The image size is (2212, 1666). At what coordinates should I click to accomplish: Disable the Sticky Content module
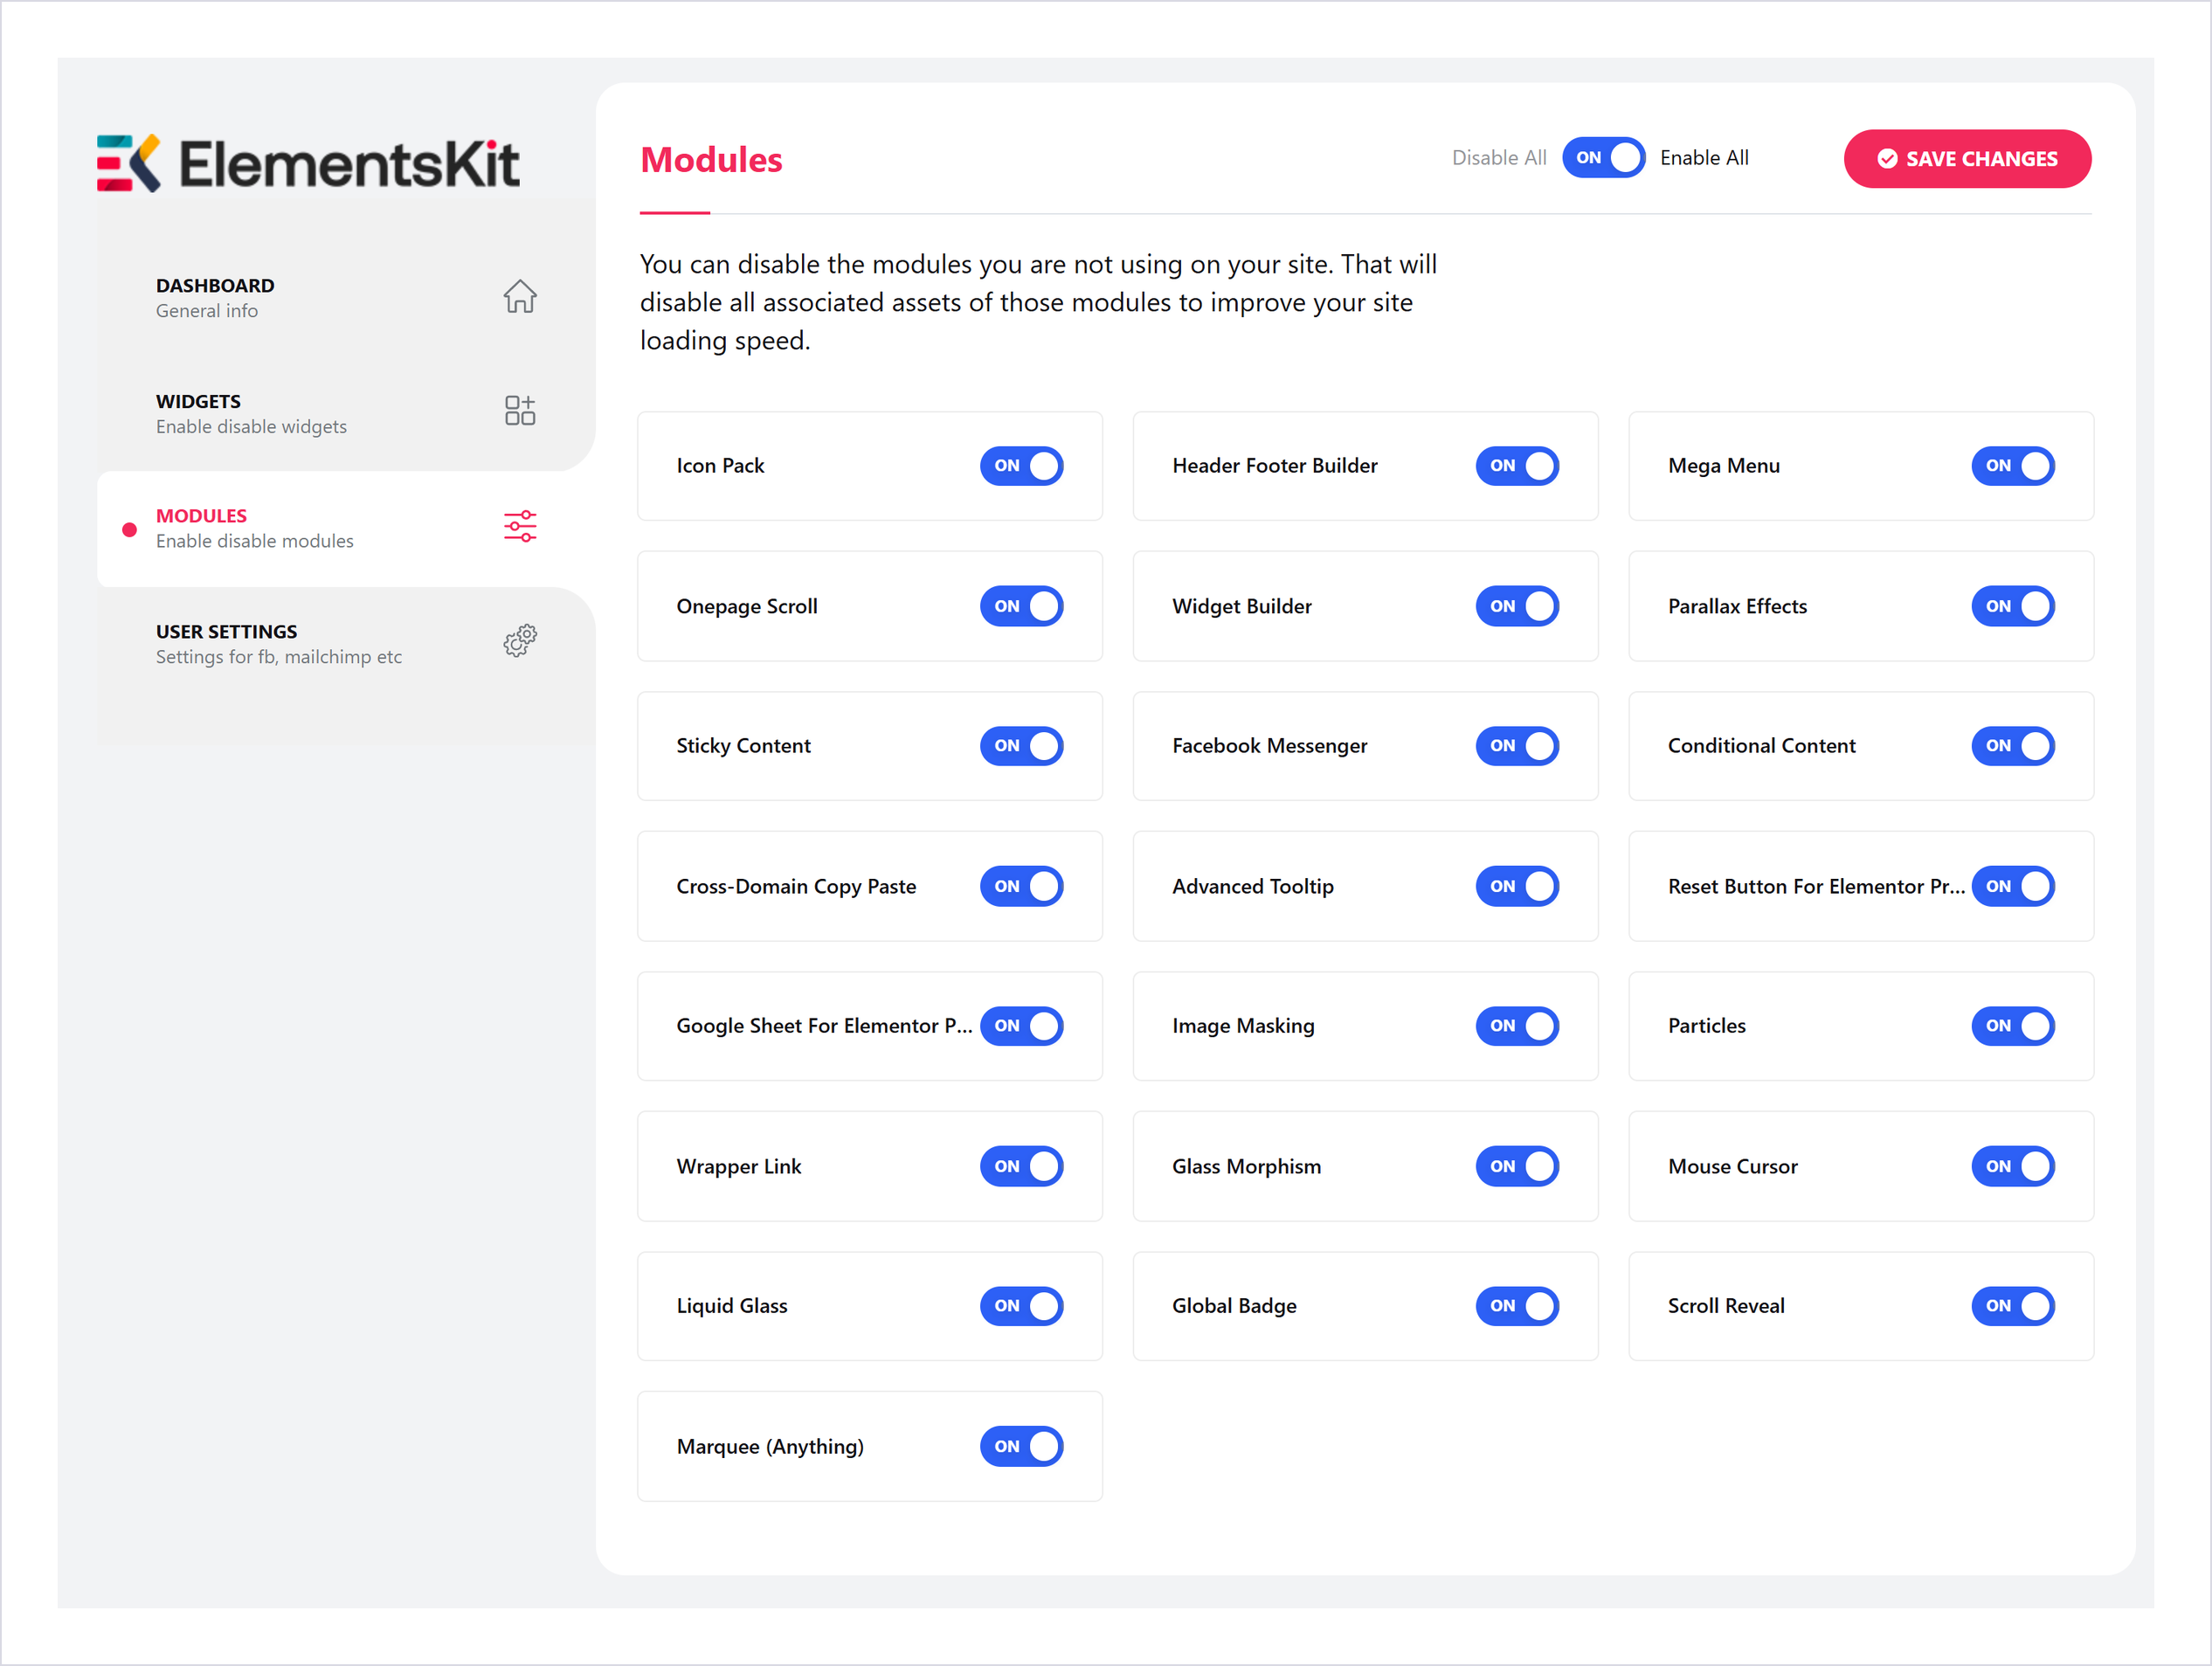click(x=1020, y=746)
